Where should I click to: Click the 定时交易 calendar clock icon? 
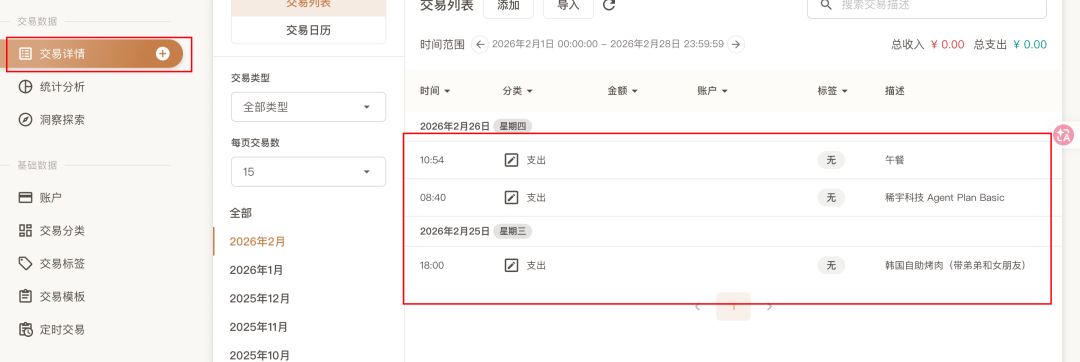pos(25,330)
